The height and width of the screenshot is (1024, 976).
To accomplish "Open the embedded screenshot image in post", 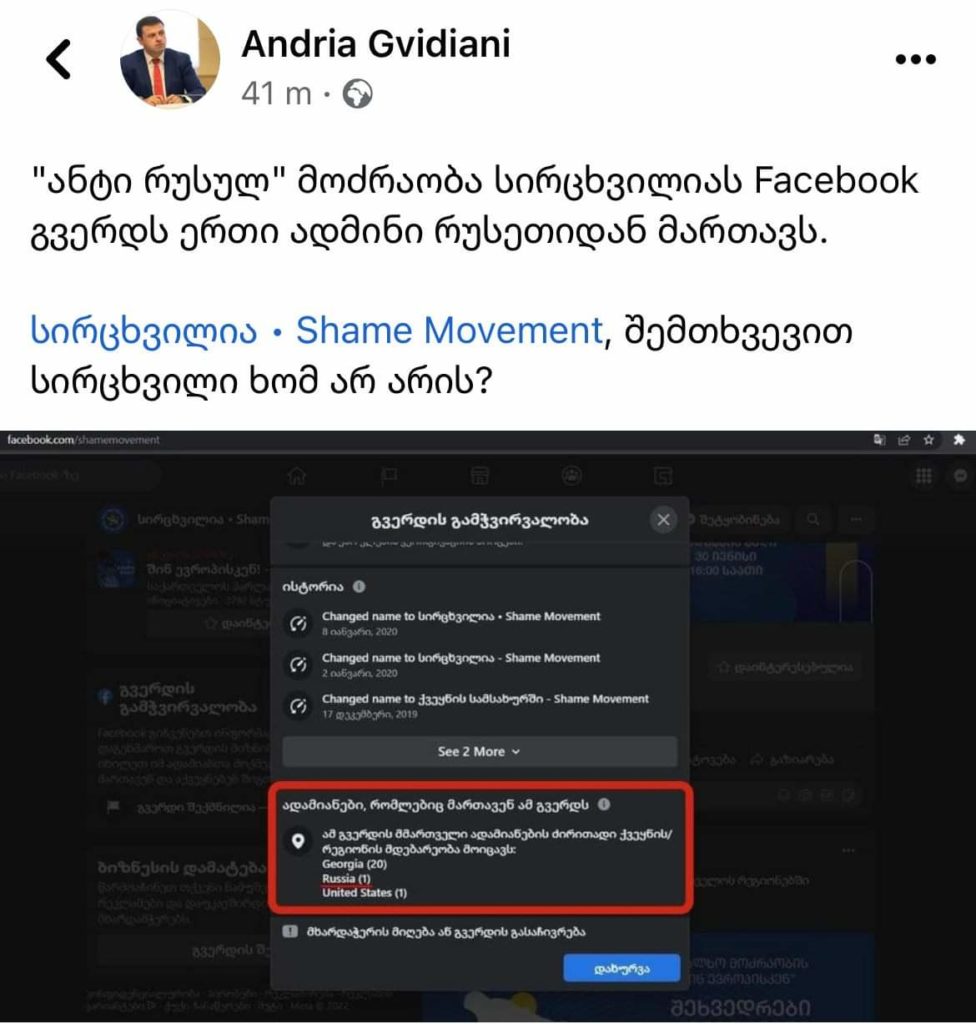I will 488,726.
